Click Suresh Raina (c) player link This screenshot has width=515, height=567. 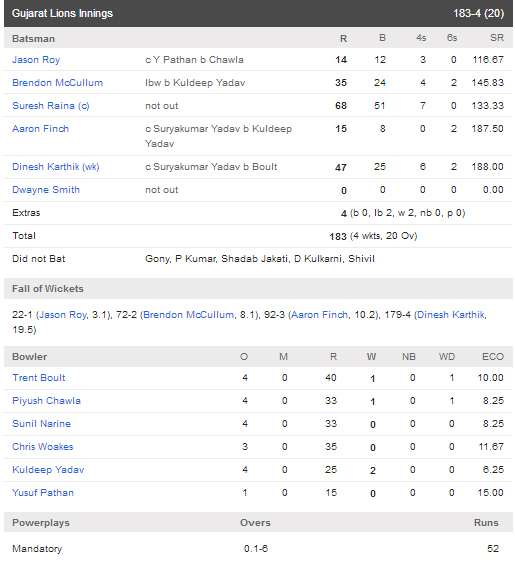51,106
